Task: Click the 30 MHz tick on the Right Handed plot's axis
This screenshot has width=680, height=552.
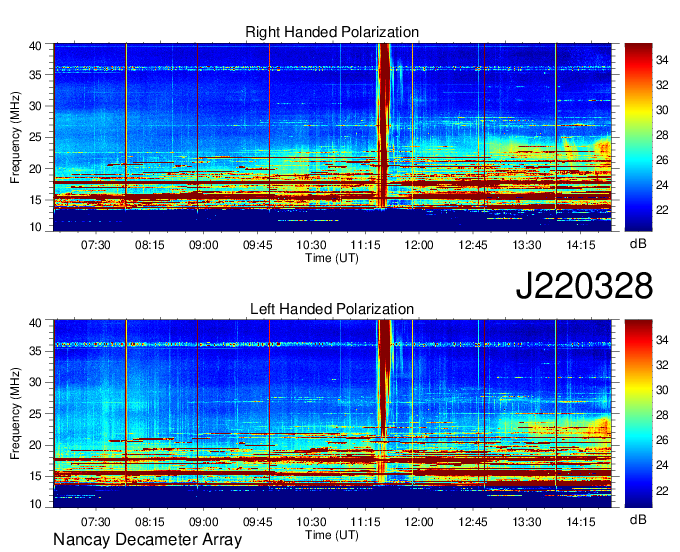Action: [35, 106]
